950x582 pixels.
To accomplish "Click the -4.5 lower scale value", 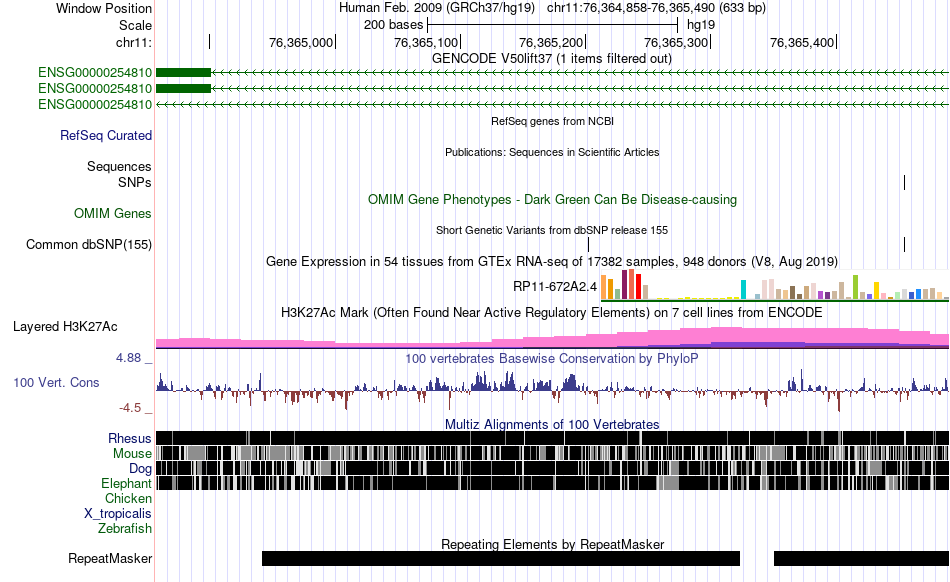I will 130,408.
